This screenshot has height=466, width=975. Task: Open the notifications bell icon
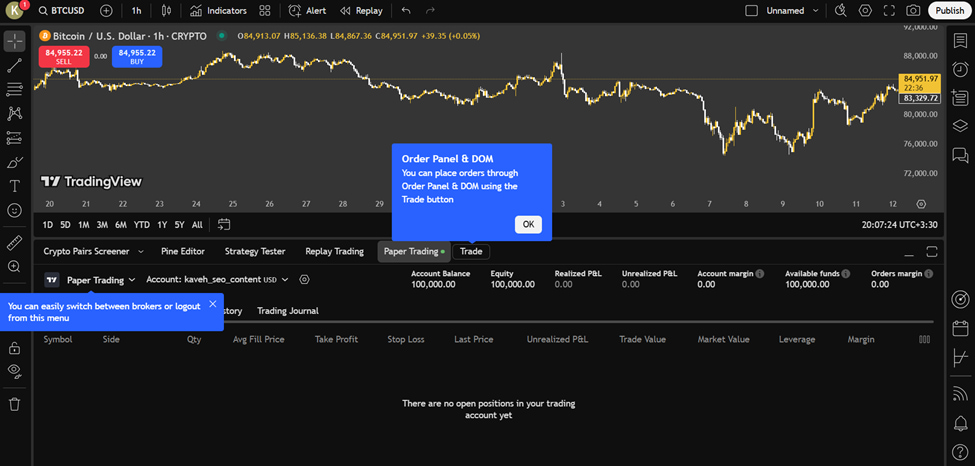[961, 424]
